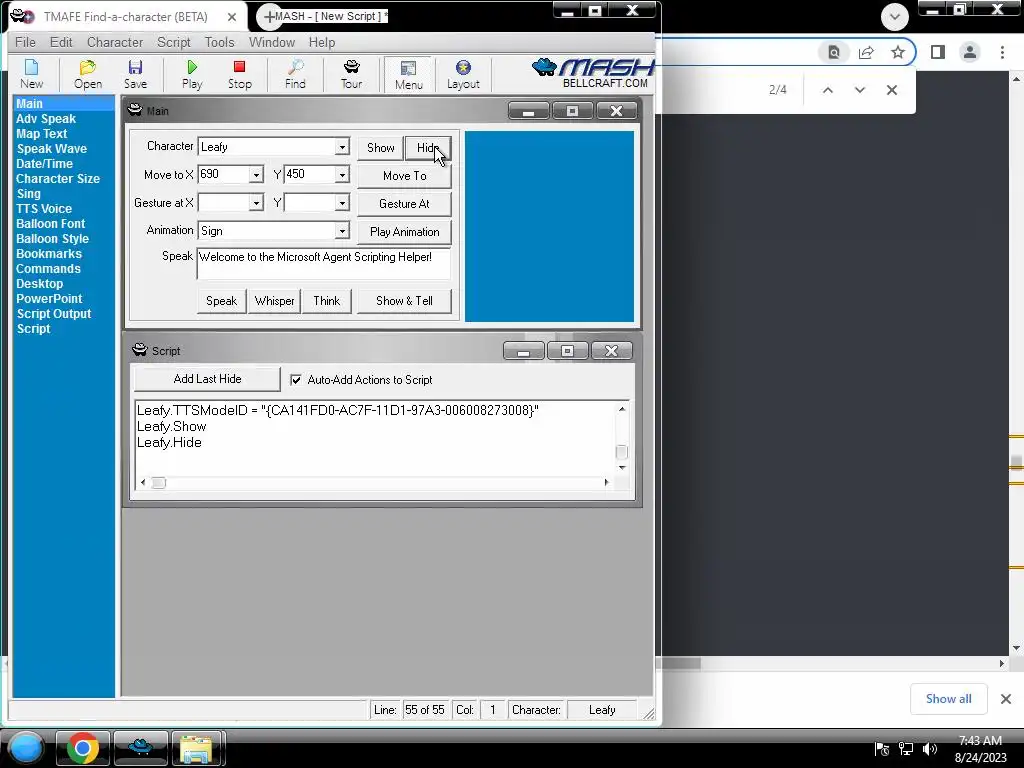1024x768 pixels.
Task: Click the Think button
Action: [327, 301]
